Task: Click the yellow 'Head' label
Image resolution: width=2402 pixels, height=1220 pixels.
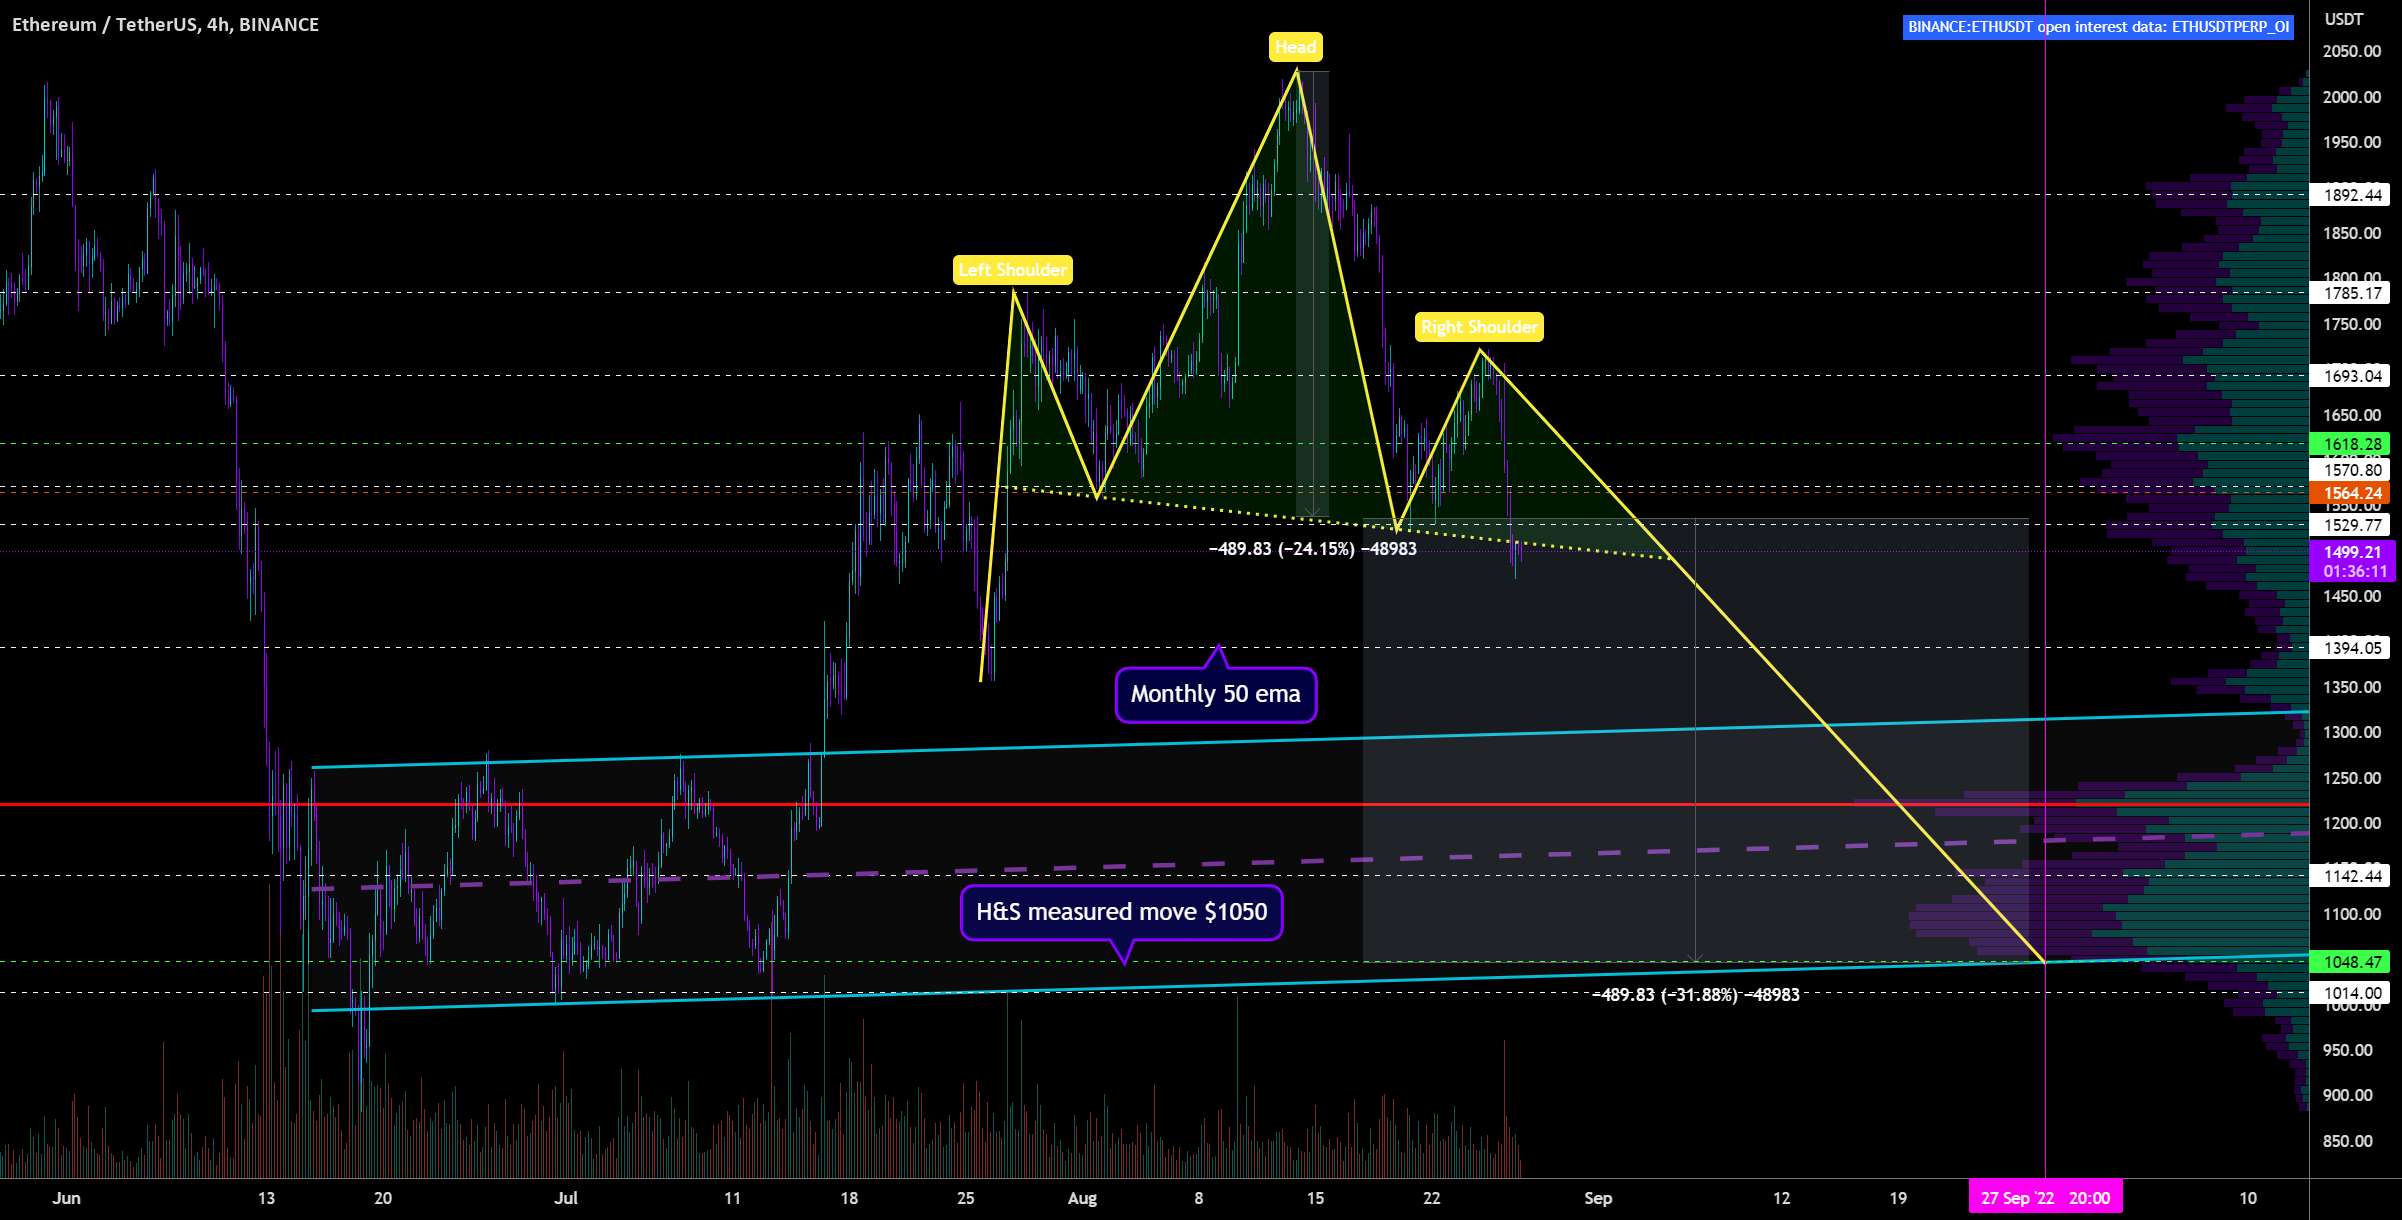Action: (x=1295, y=47)
